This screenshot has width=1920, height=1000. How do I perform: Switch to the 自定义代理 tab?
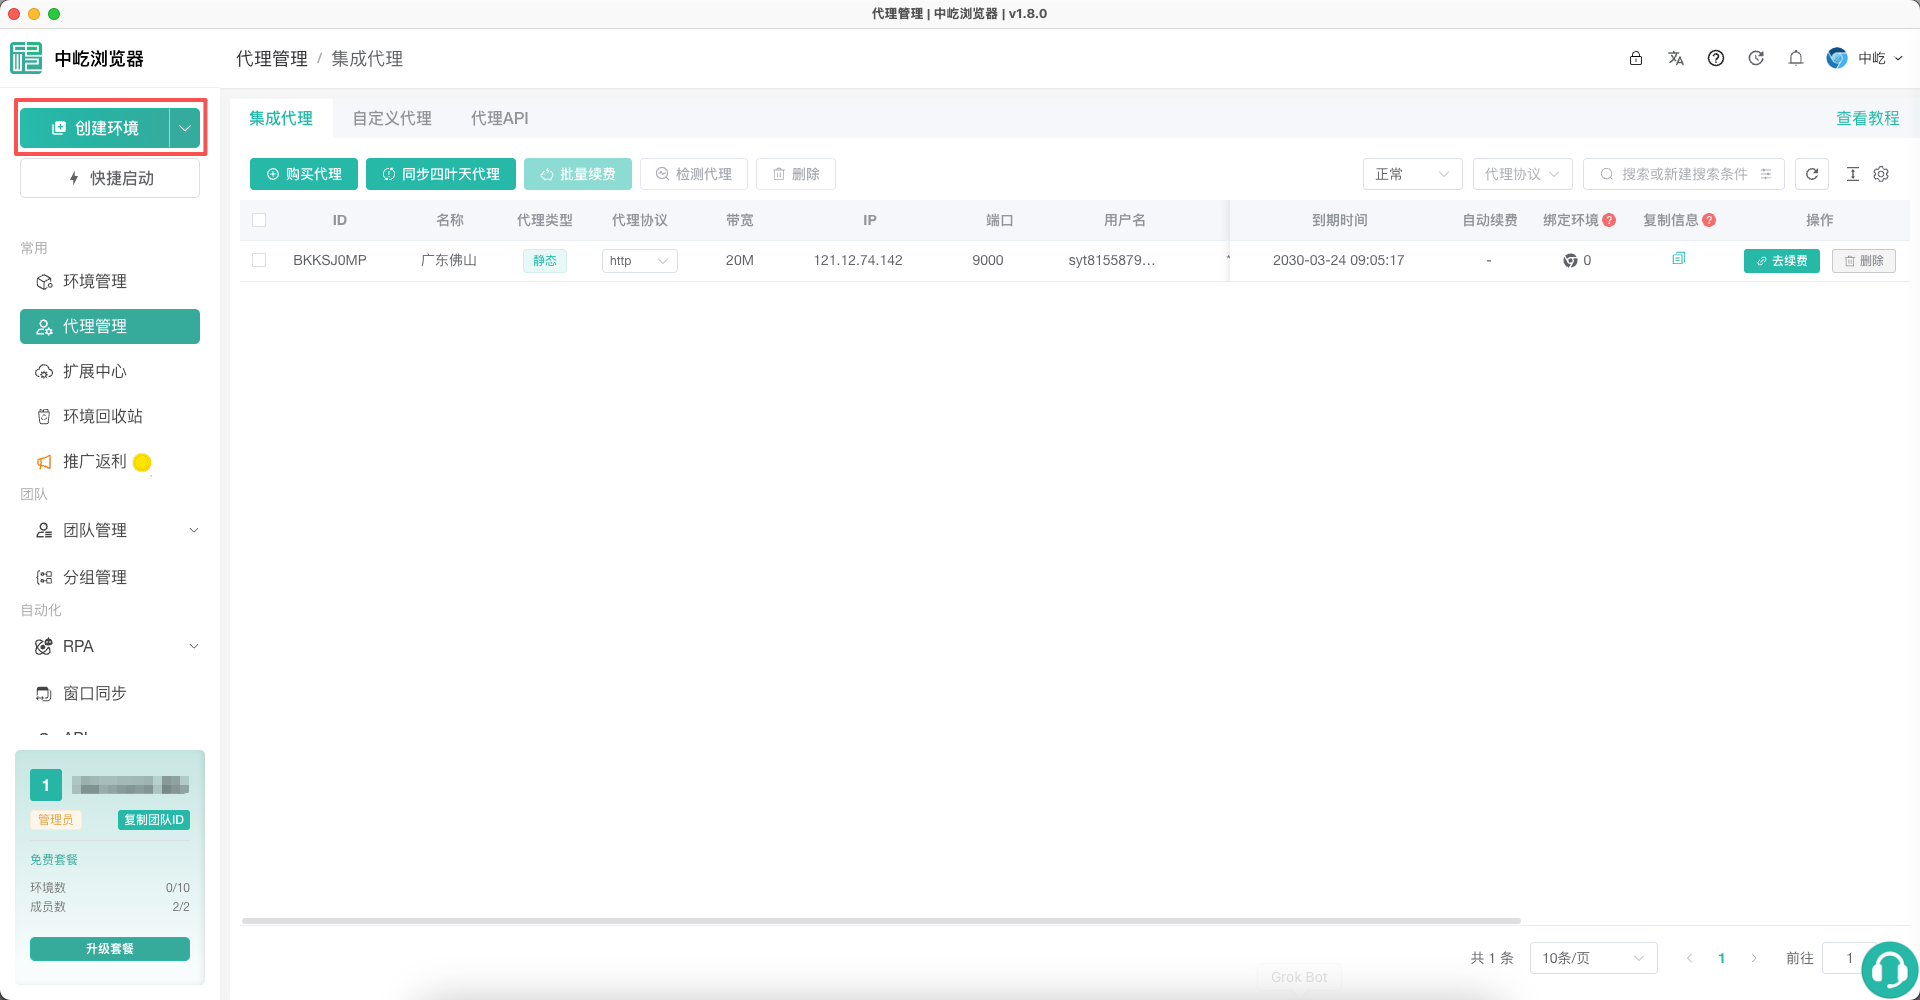pos(392,118)
